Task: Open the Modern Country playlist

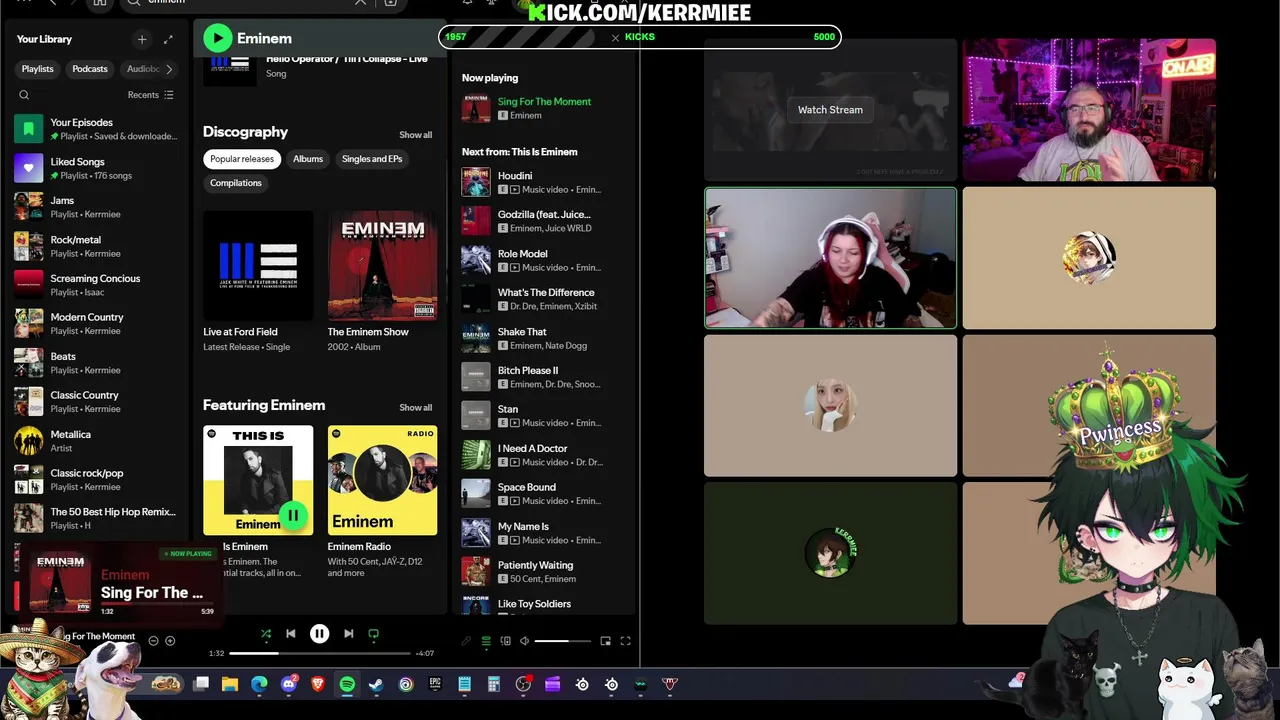Action: (96, 324)
